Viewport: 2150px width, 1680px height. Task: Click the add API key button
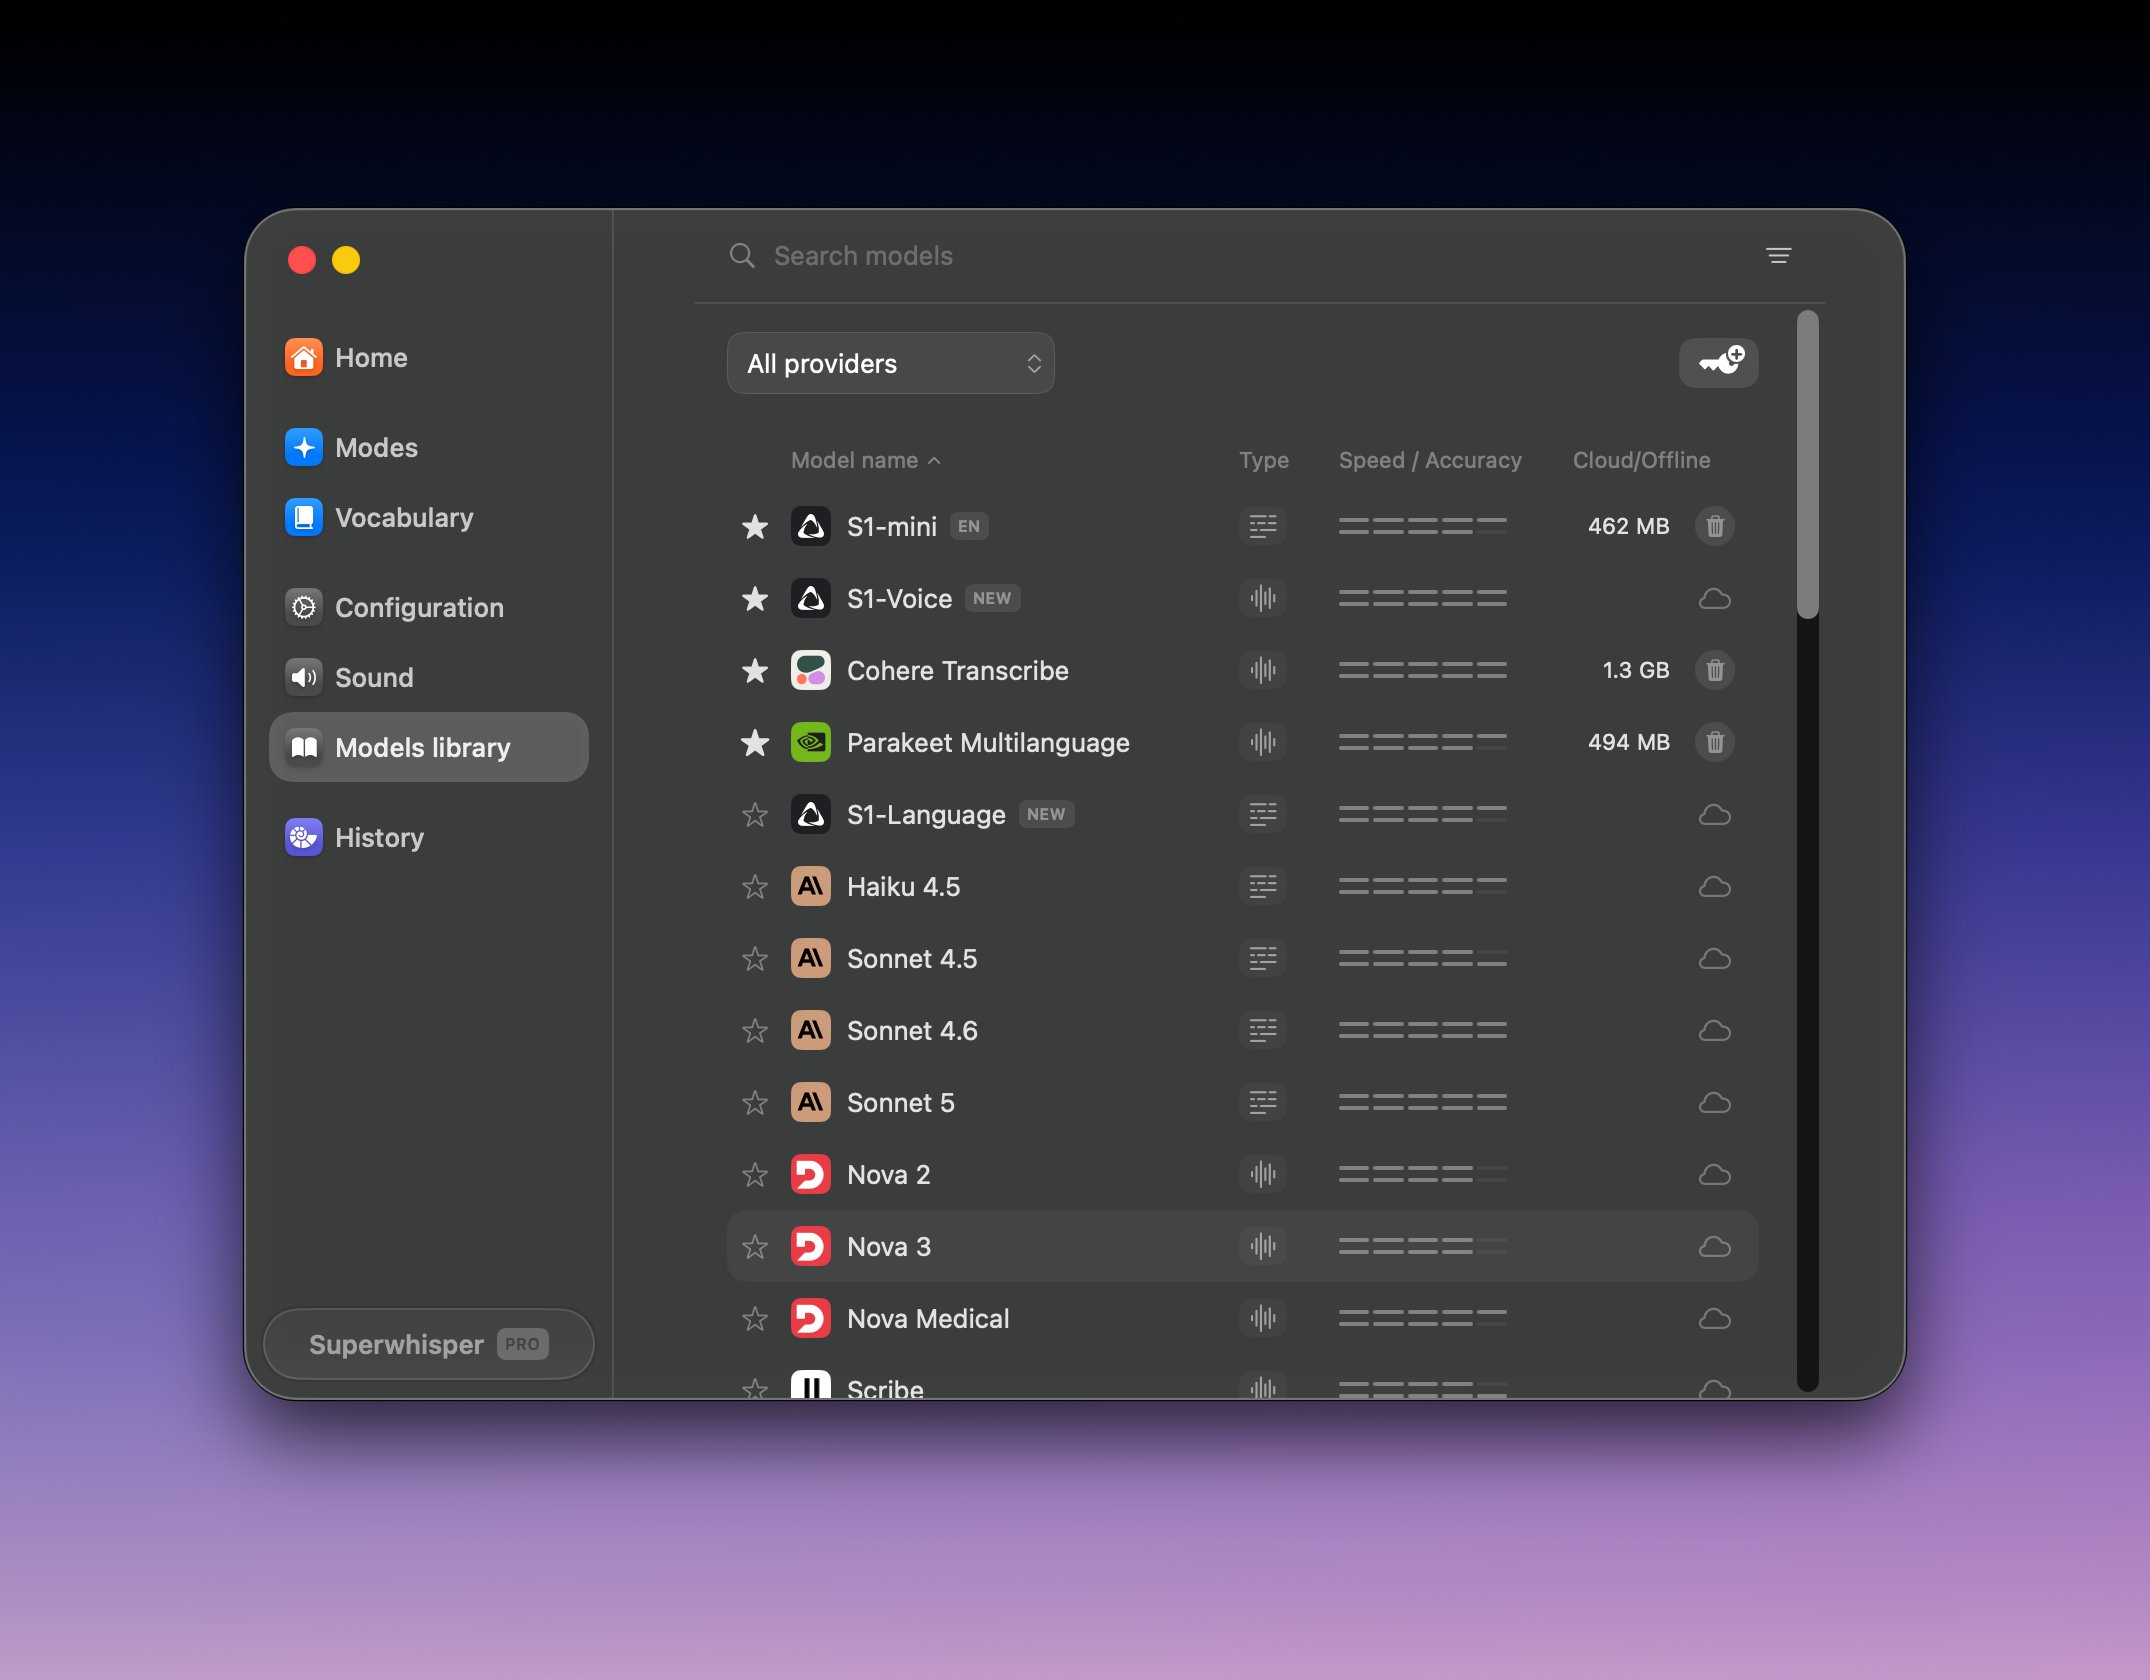click(x=1718, y=362)
